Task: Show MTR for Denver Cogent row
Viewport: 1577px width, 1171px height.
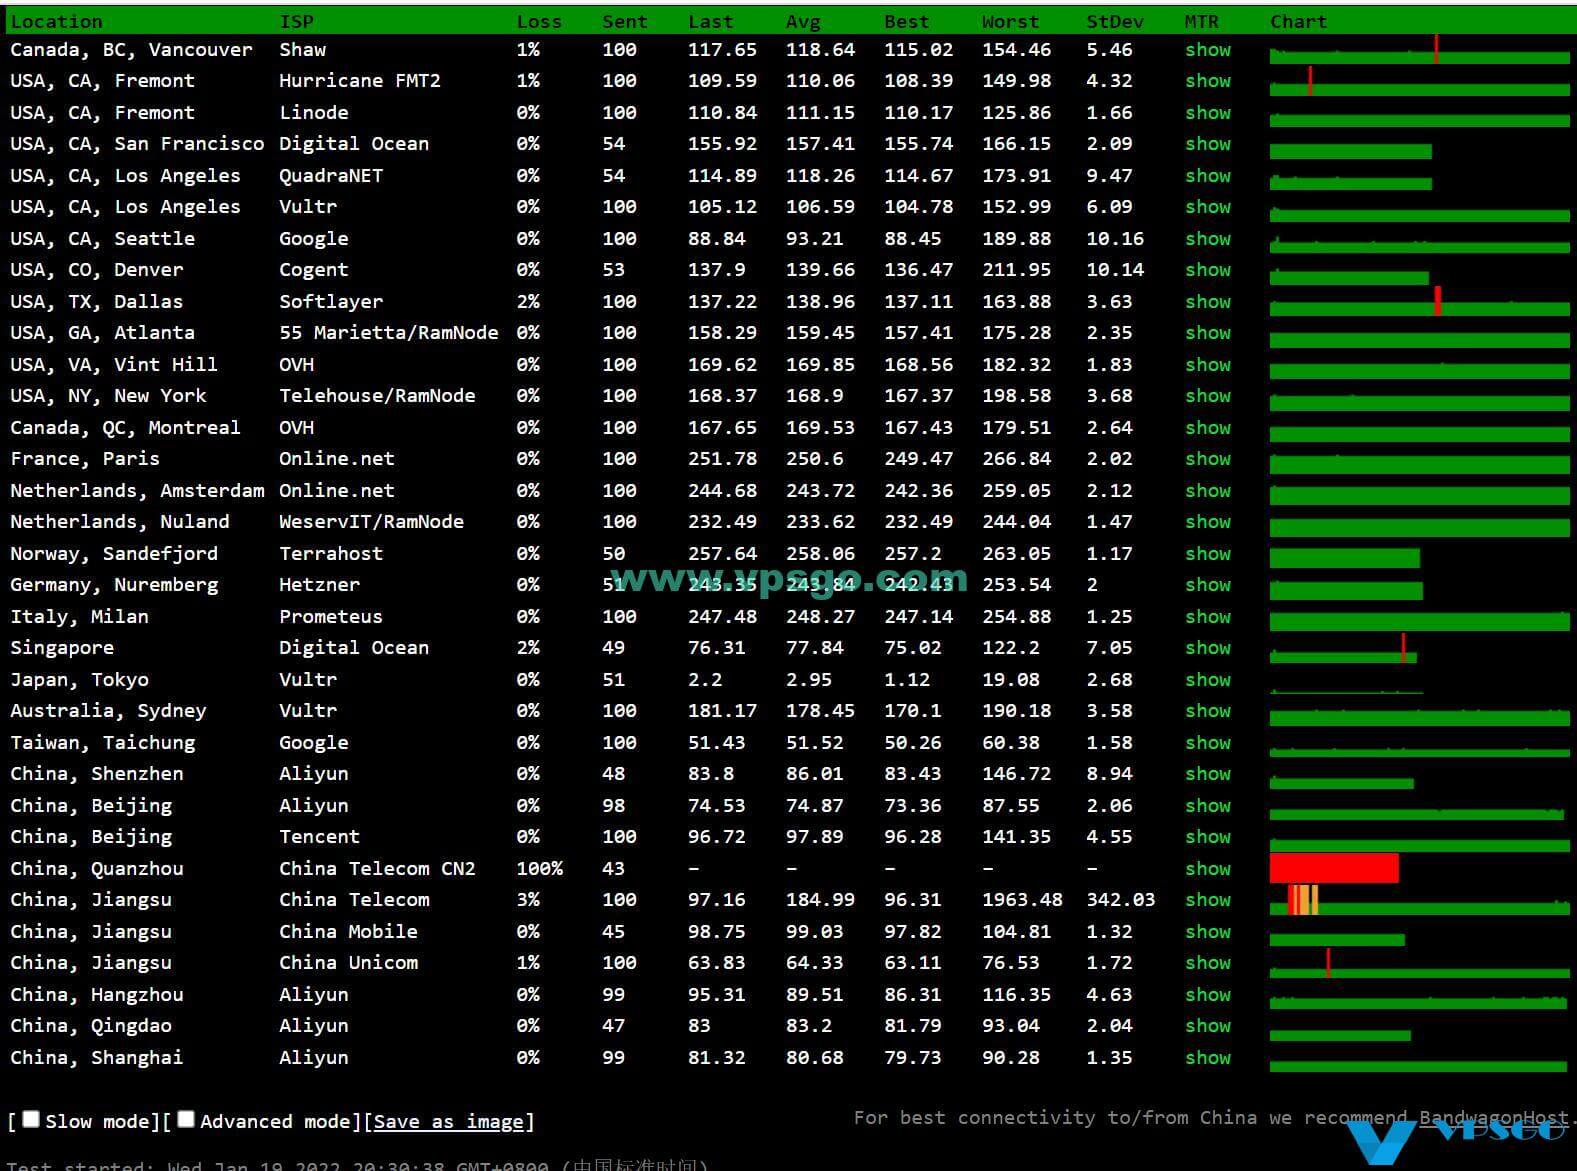Action: point(1208,270)
